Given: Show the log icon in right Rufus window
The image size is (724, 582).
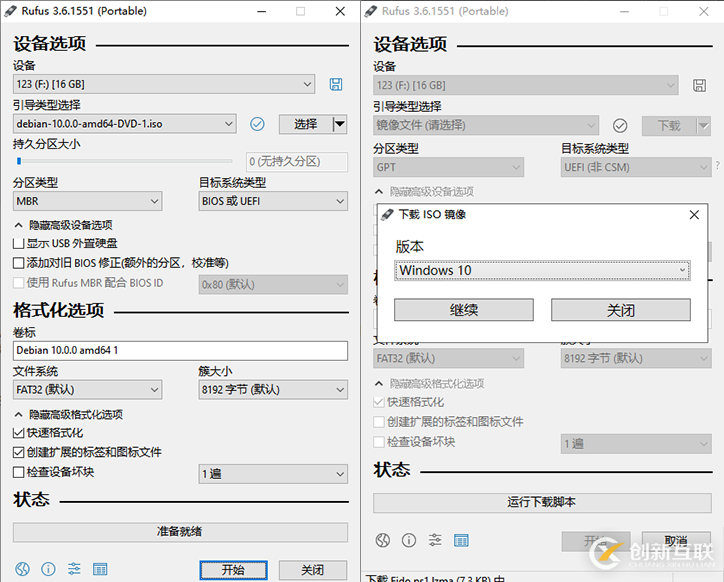Looking at the screenshot, I should [461, 540].
